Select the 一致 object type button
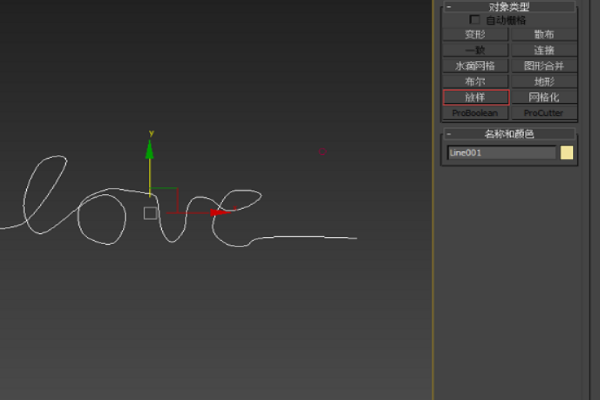Screen dimensions: 600x400 475,50
